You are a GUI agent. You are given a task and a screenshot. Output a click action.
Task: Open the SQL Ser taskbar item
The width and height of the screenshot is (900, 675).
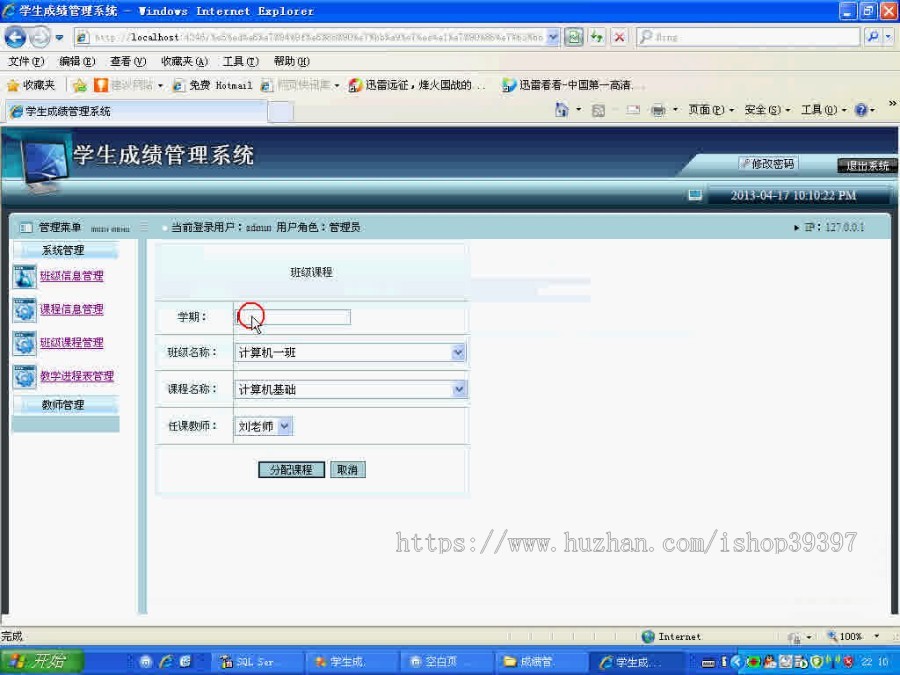[x=256, y=662]
